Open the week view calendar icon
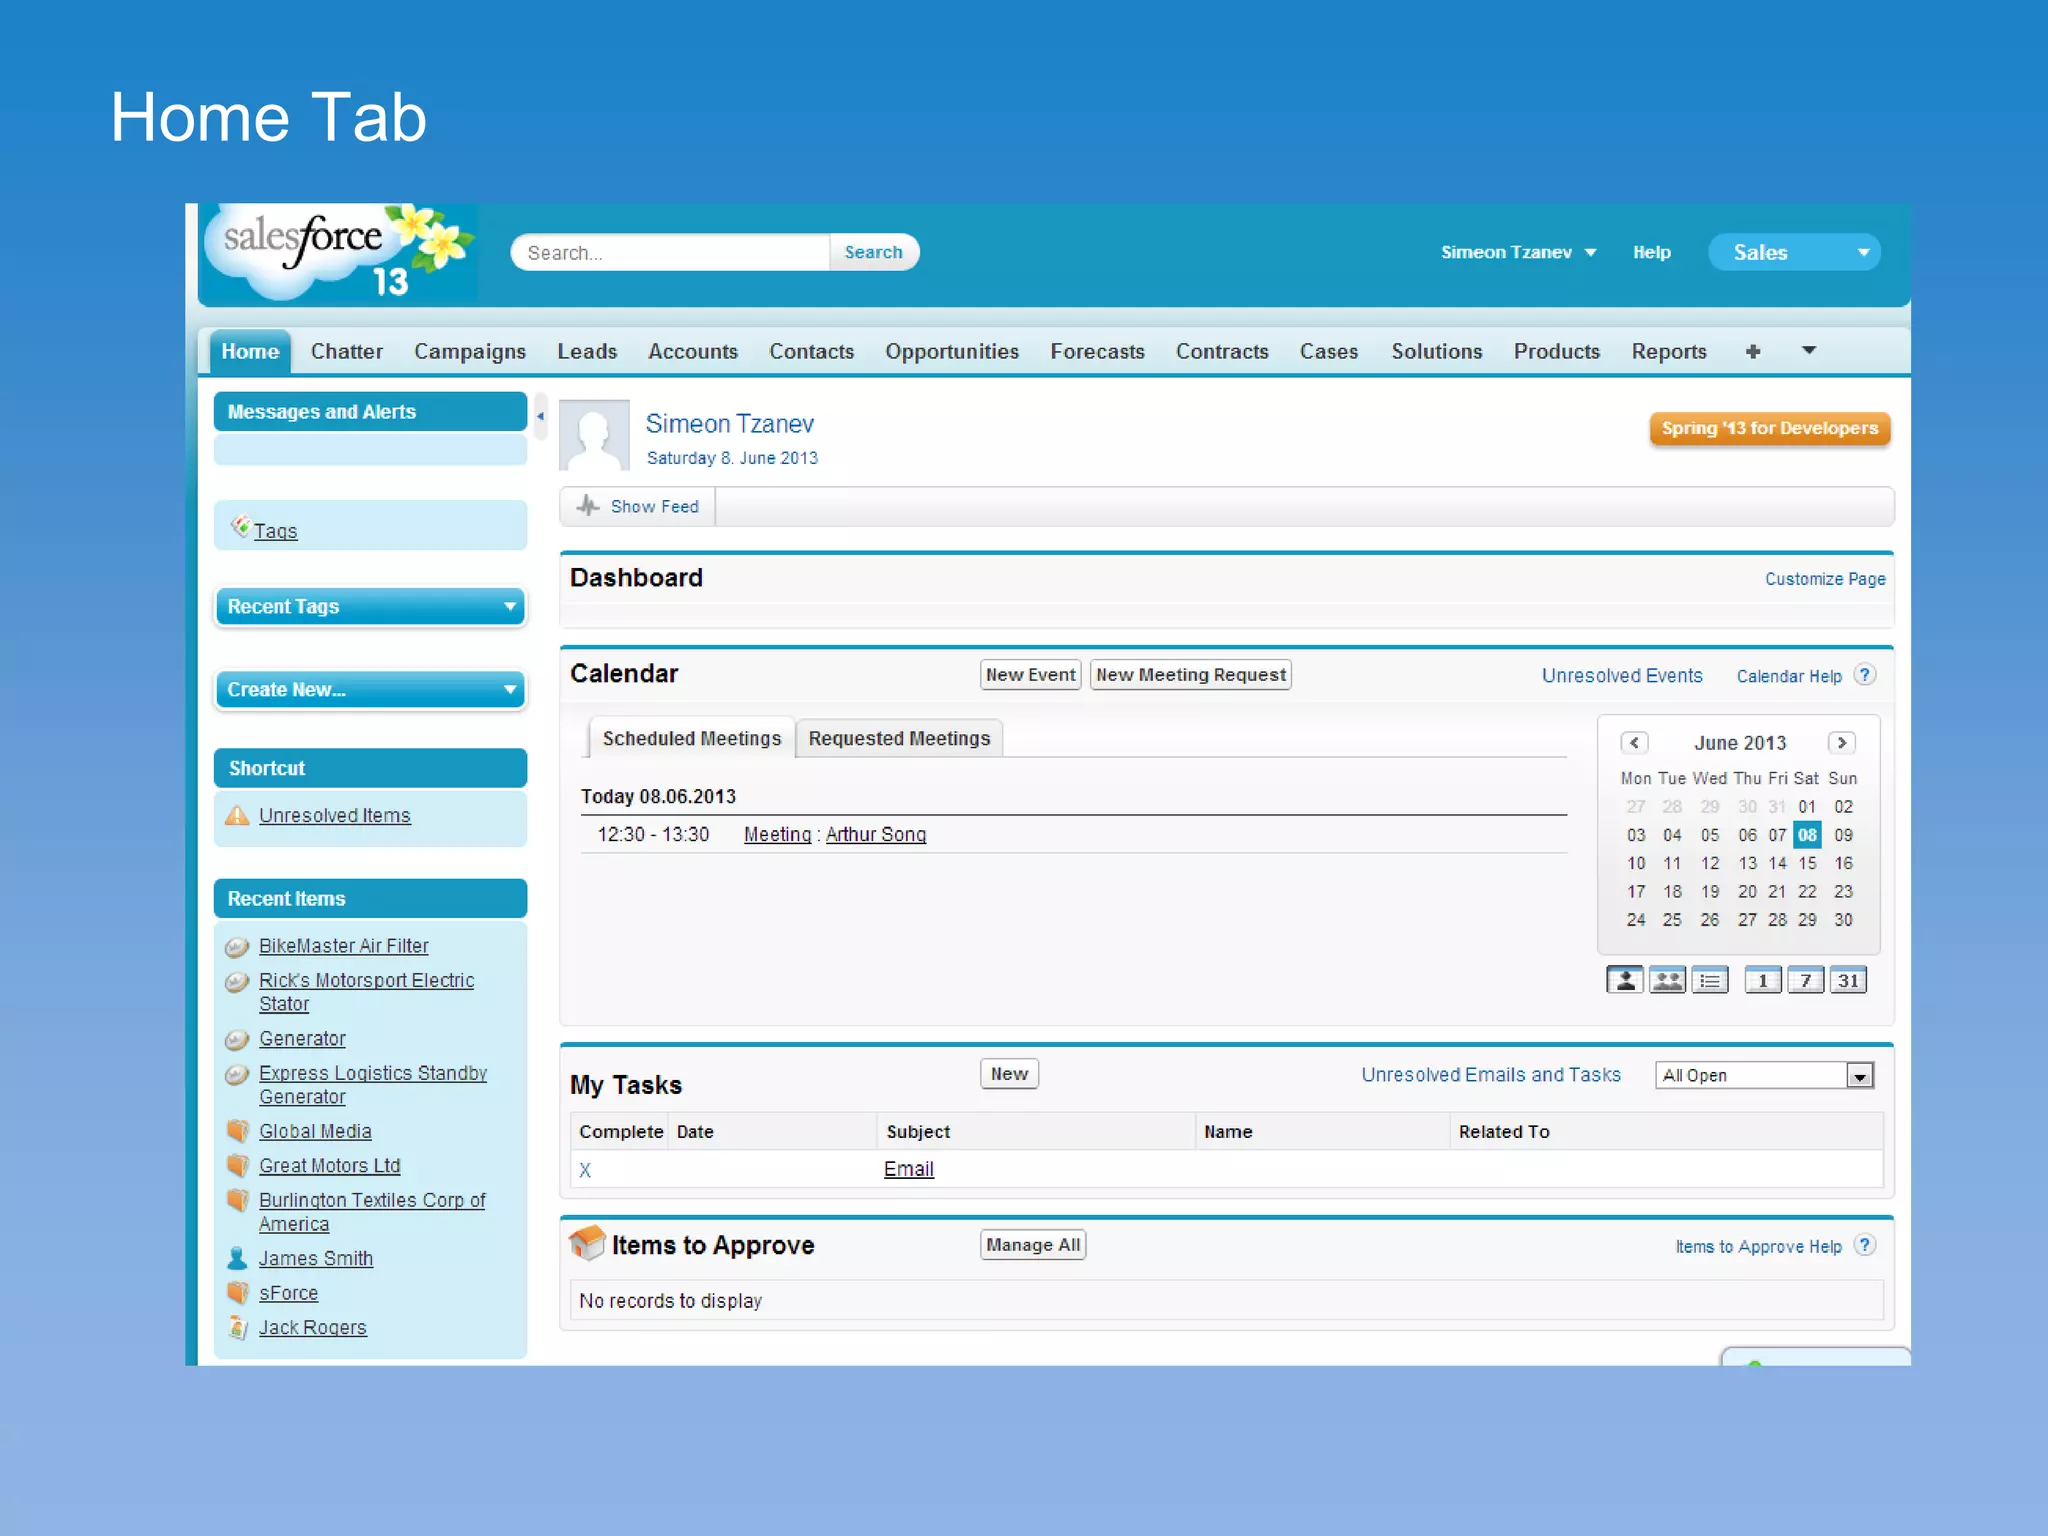 tap(1806, 980)
